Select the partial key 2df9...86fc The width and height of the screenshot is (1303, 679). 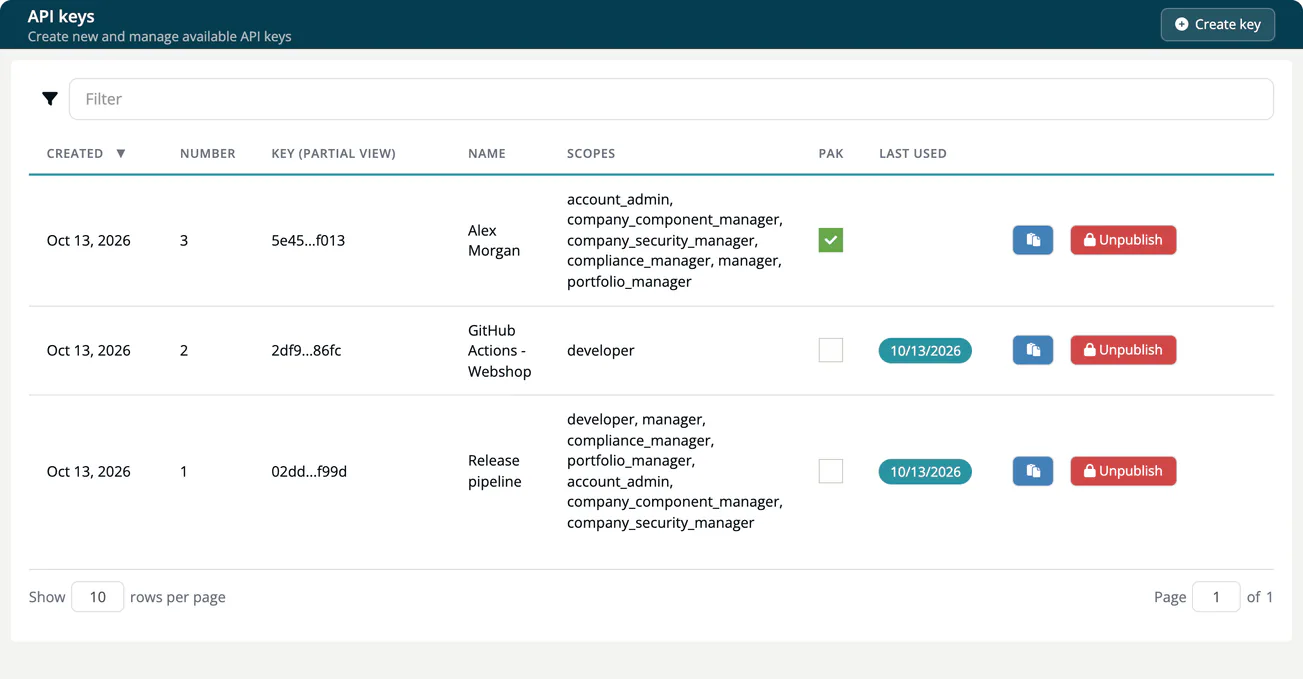click(x=306, y=350)
